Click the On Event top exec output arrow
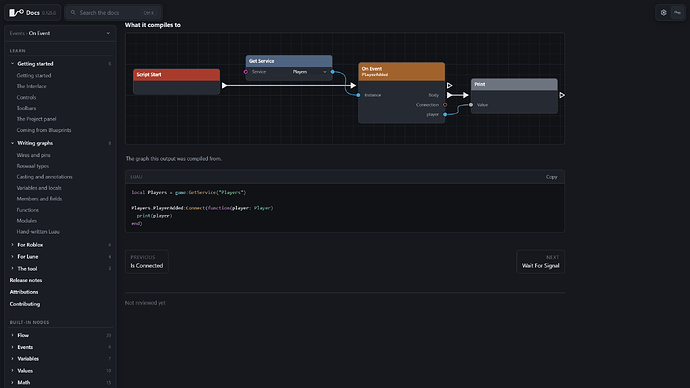This screenshot has width=690, height=388. [449, 85]
